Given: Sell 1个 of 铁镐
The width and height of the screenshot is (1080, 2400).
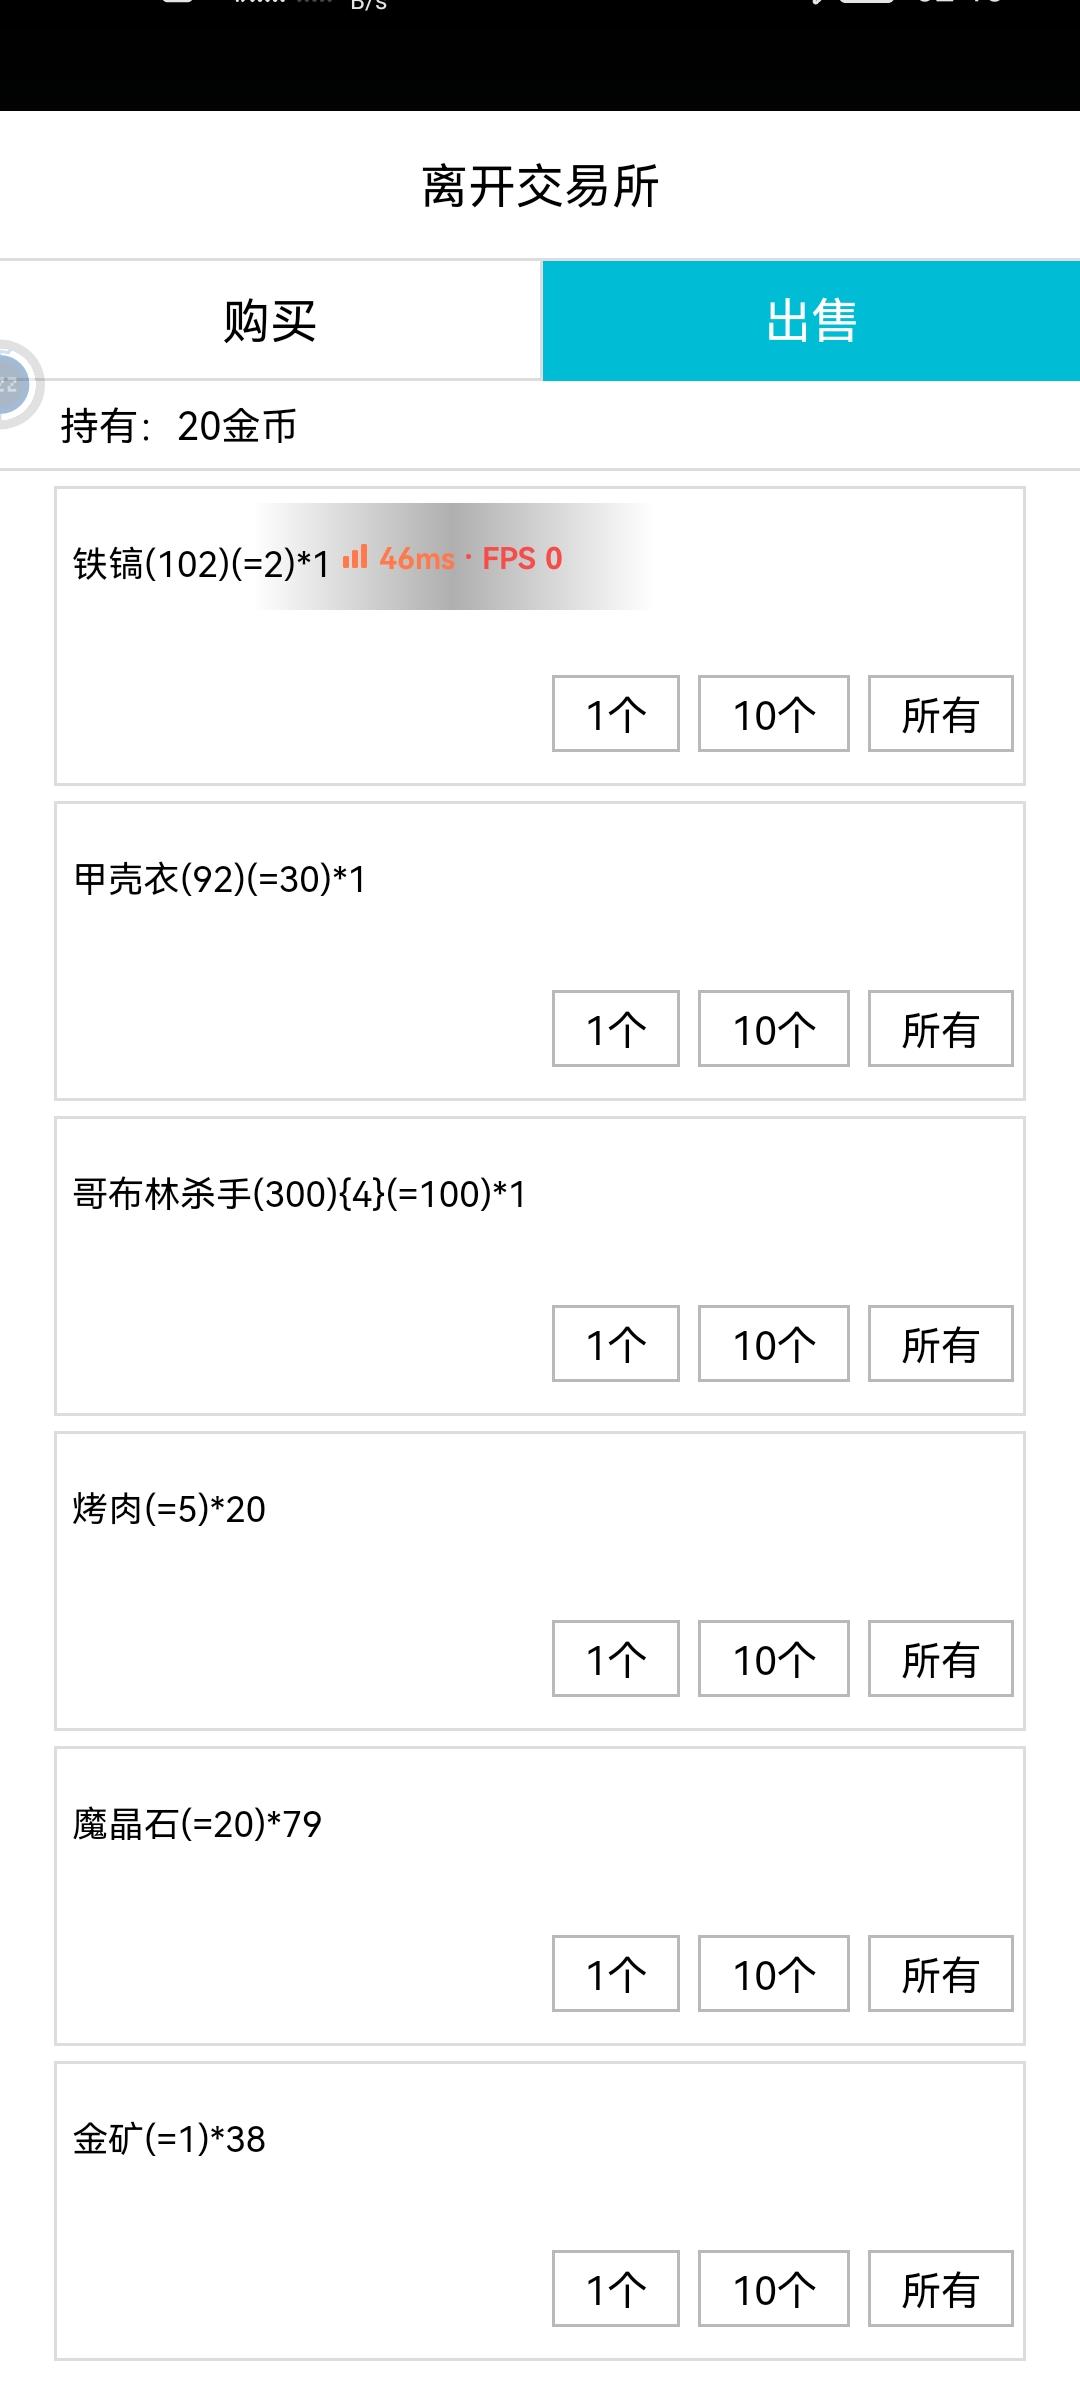Looking at the screenshot, I should pos(615,714).
